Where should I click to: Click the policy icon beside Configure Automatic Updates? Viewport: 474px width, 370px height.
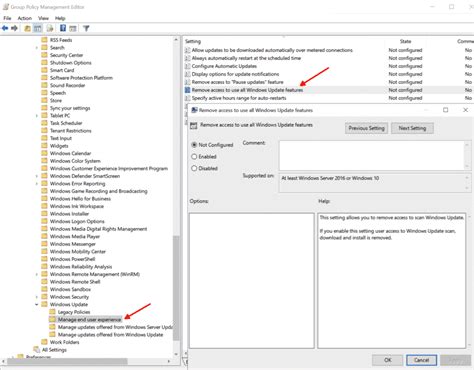(x=188, y=66)
